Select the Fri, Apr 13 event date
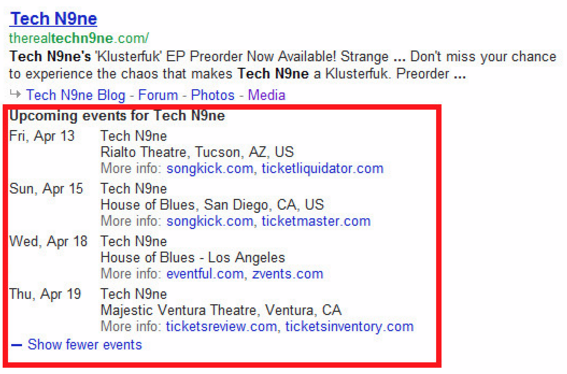The image size is (567, 374). (x=42, y=136)
